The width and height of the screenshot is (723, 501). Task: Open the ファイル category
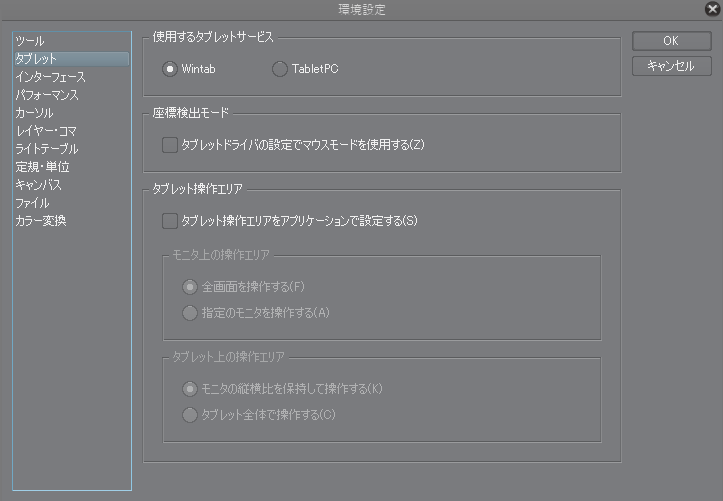pos(71,203)
